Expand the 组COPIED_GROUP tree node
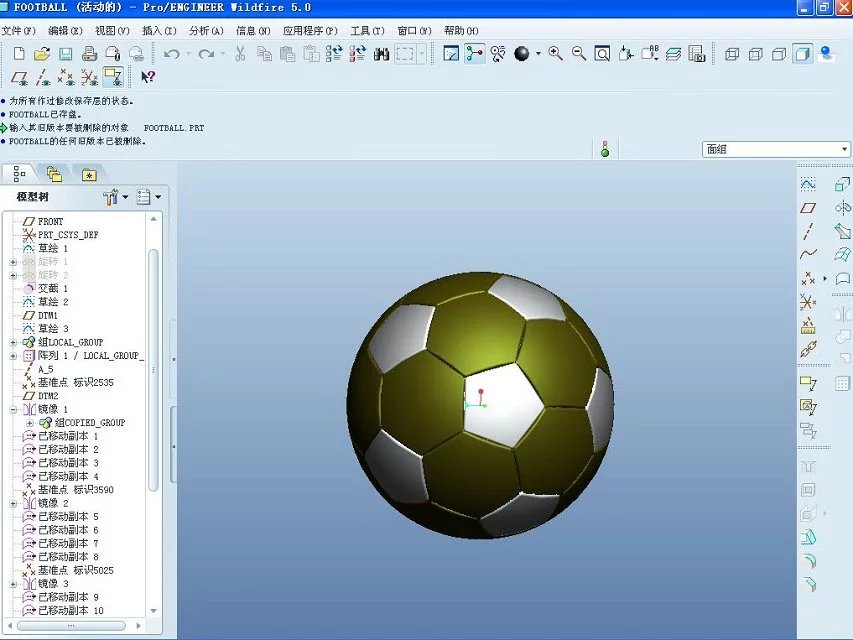The width and height of the screenshot is (853, 640). point(29,423)
